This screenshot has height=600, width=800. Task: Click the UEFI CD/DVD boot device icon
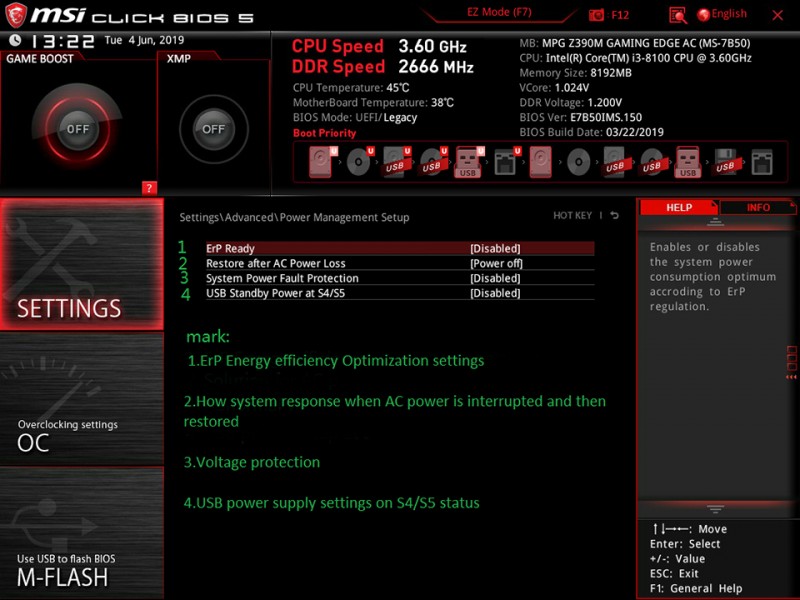click(x=360, y=162)
